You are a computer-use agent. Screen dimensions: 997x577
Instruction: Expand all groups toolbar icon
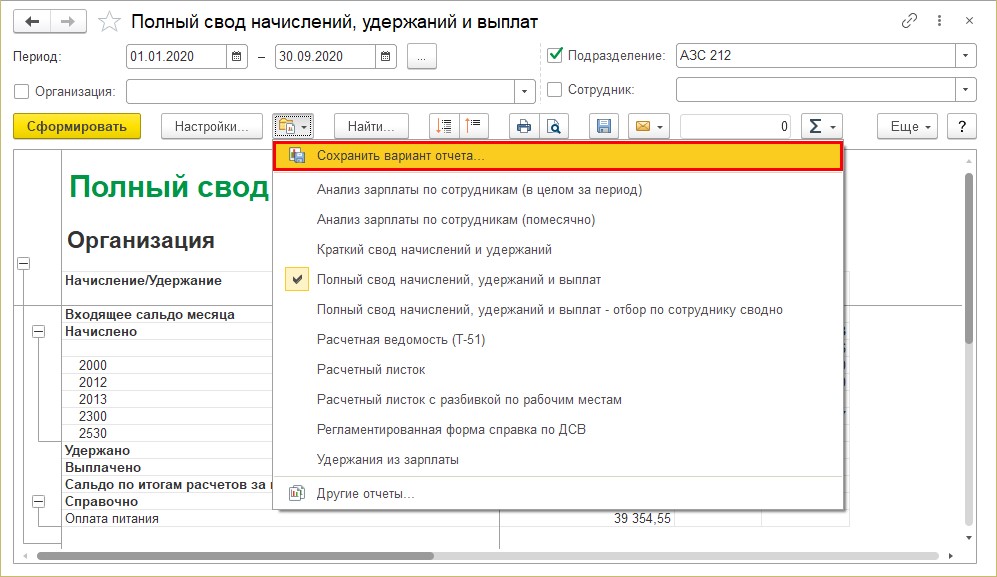(x=444, y=126)
